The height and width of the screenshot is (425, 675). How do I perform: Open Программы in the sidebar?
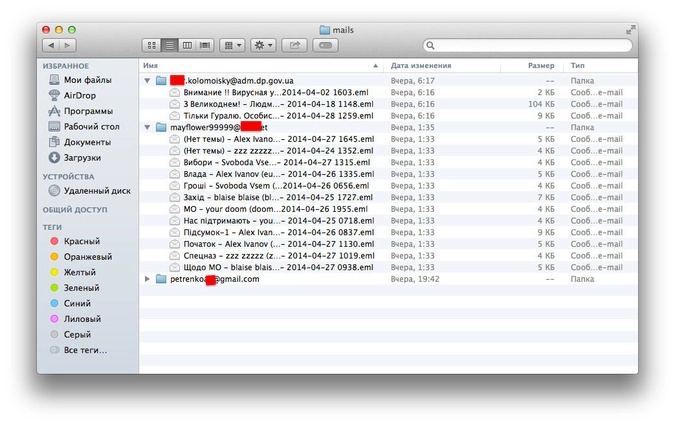[x=87, y=111]
